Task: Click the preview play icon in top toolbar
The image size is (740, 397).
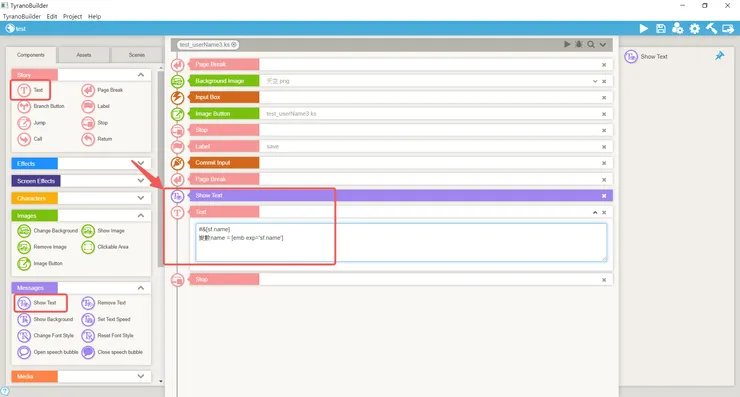Action: click(x=644, y=29)
